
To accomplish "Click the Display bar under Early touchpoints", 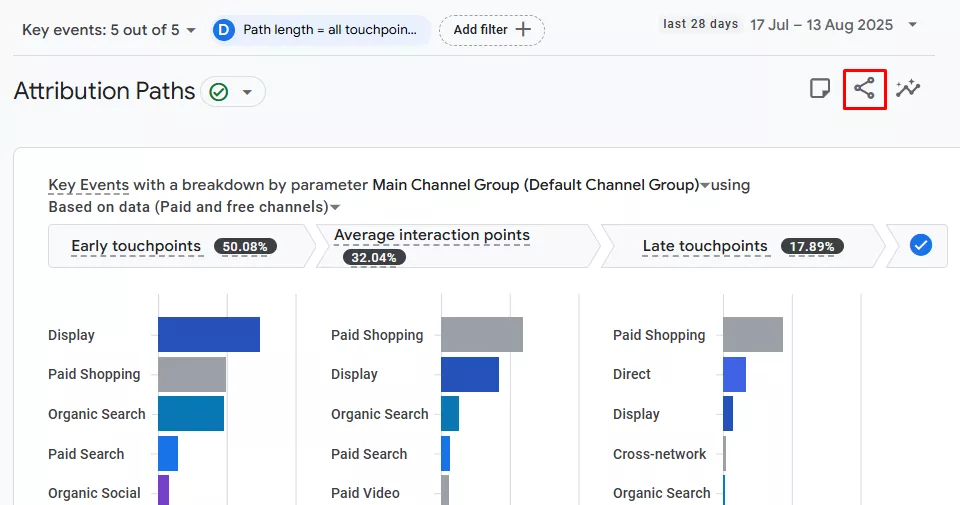I will click(208, 335).
